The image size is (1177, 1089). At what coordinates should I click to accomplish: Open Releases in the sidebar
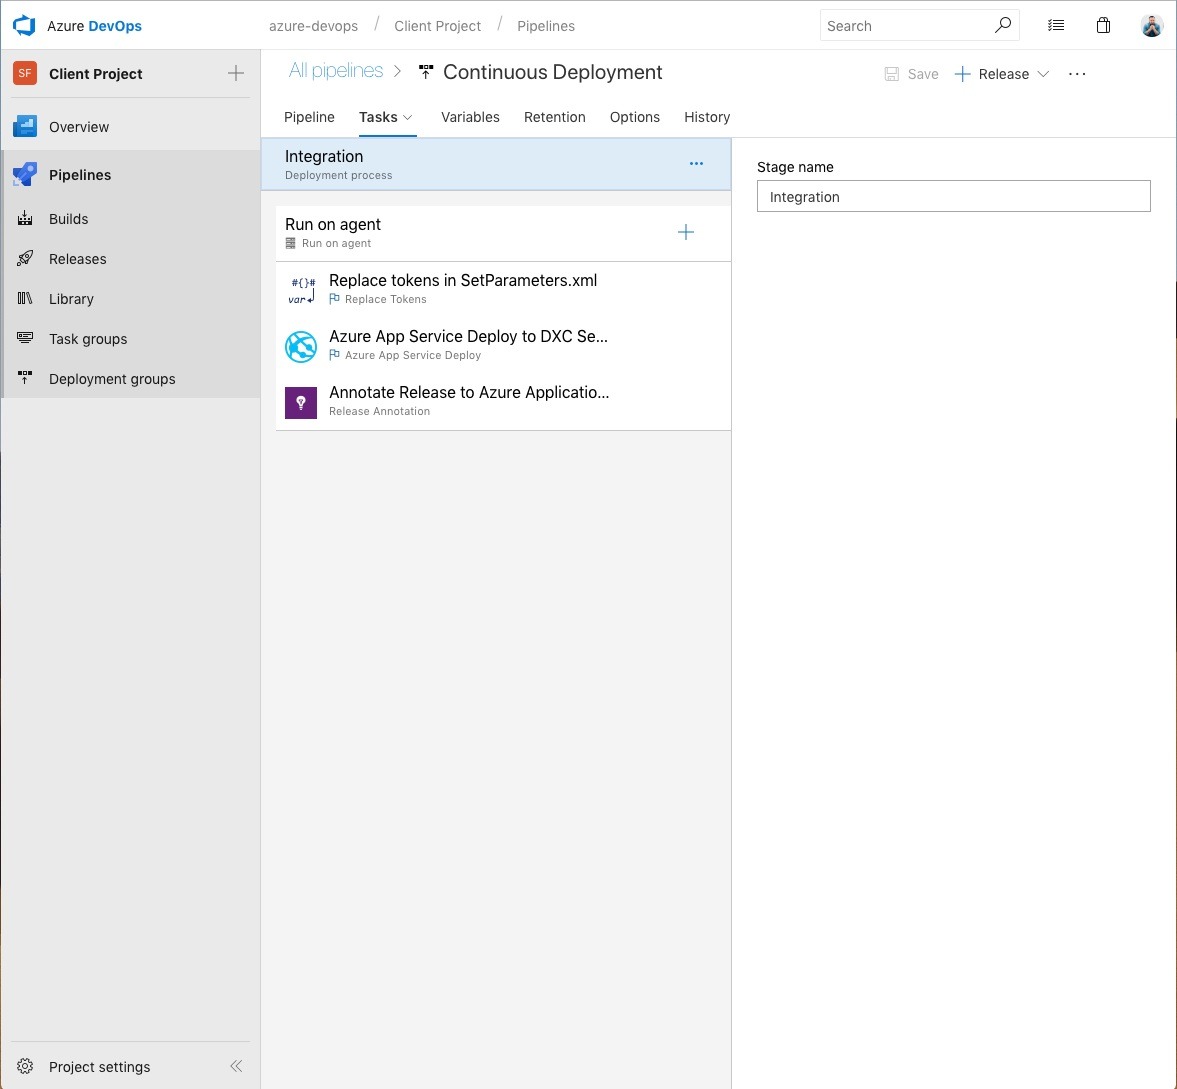pyautogui.click(x=77, y=259)
